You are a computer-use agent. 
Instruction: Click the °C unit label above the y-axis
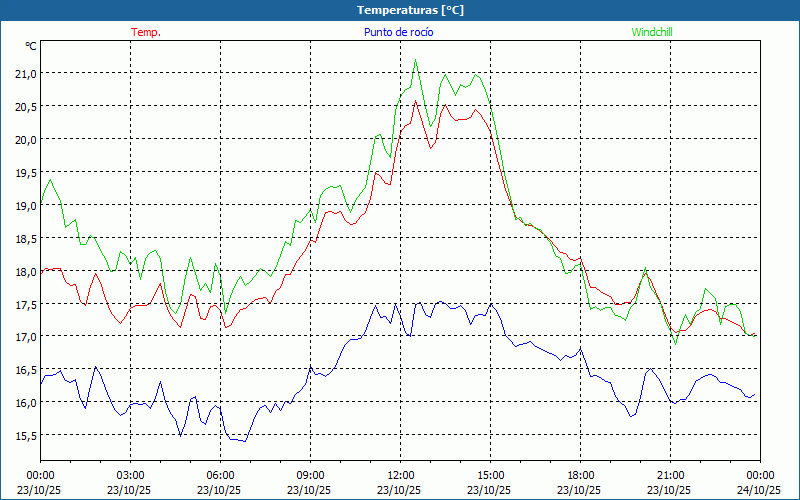31,46
